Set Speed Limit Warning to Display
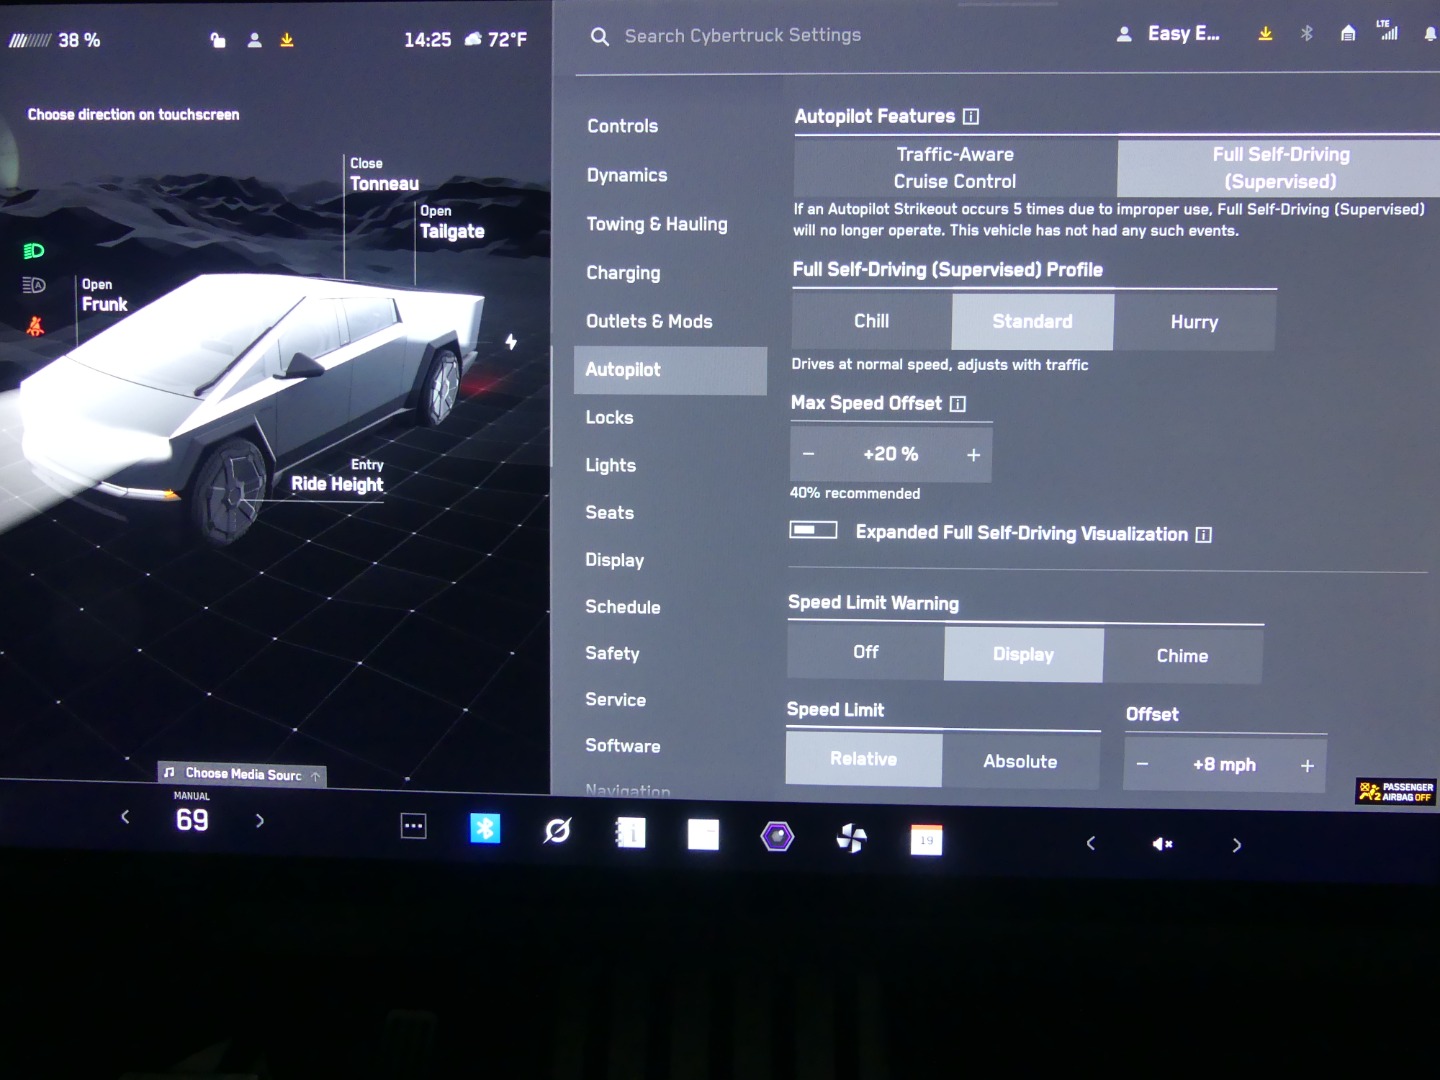1440x1080 pixels. [x=1023, y=654]
